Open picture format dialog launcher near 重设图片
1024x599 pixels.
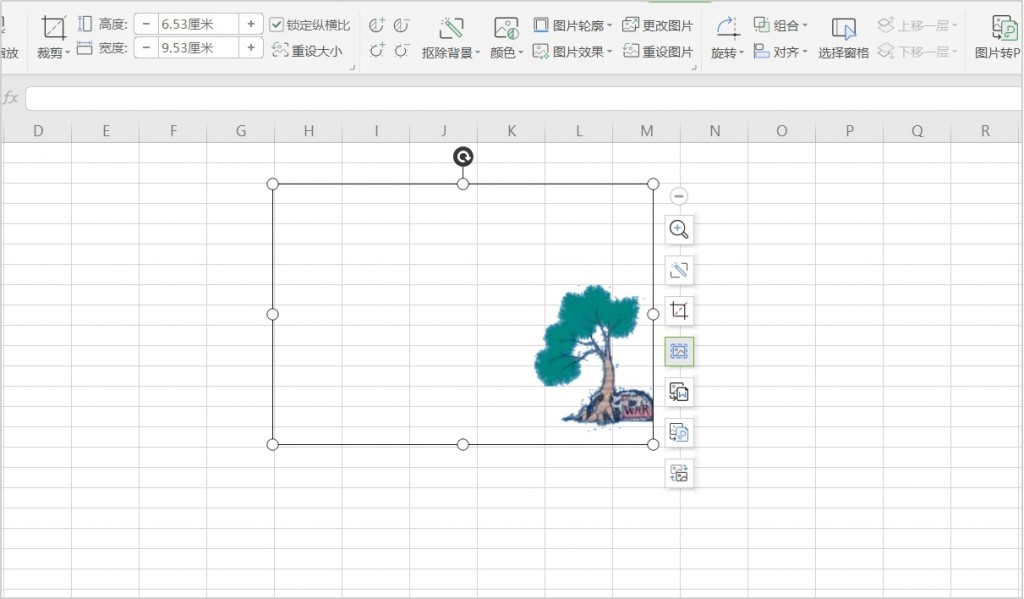tap(694, 67)
